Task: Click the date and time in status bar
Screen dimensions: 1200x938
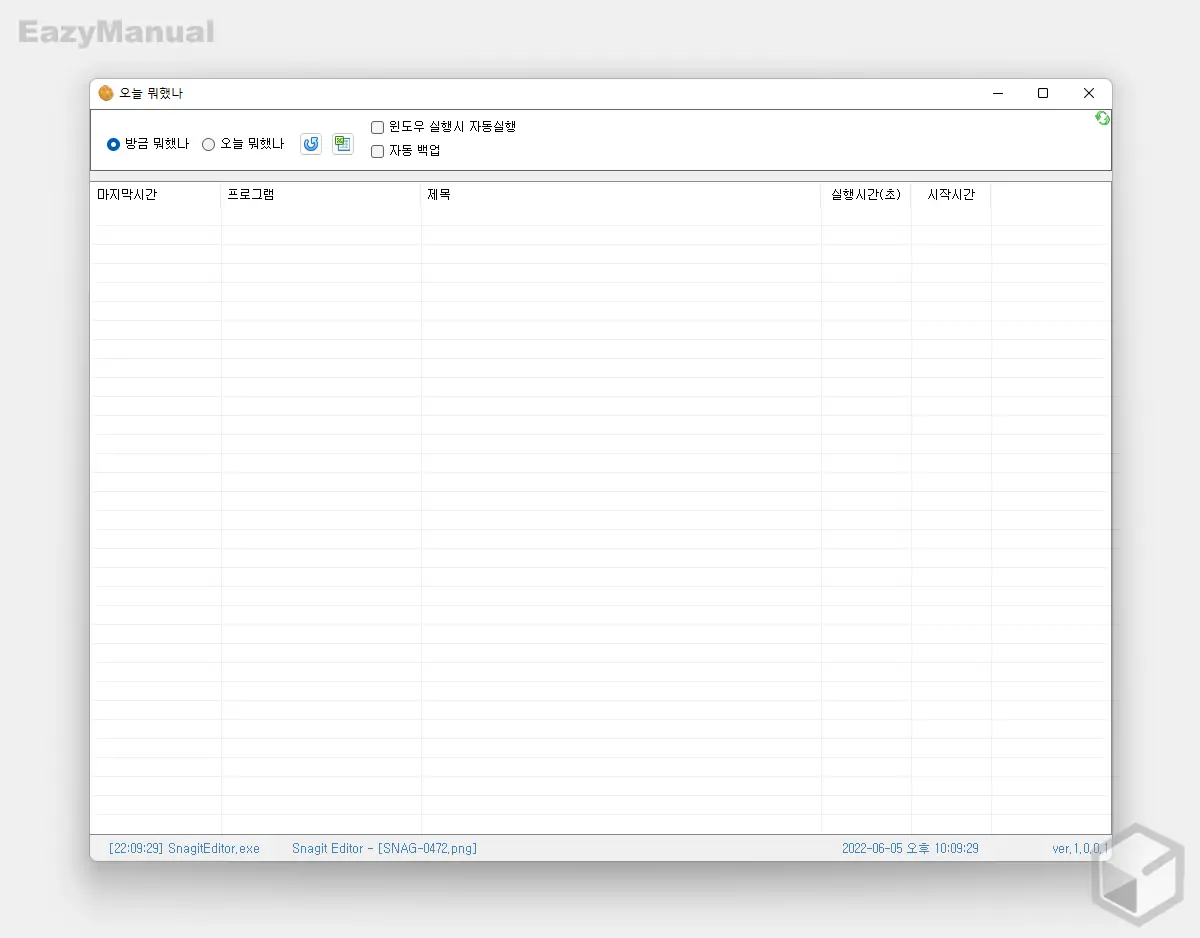Action: [910, 848]
